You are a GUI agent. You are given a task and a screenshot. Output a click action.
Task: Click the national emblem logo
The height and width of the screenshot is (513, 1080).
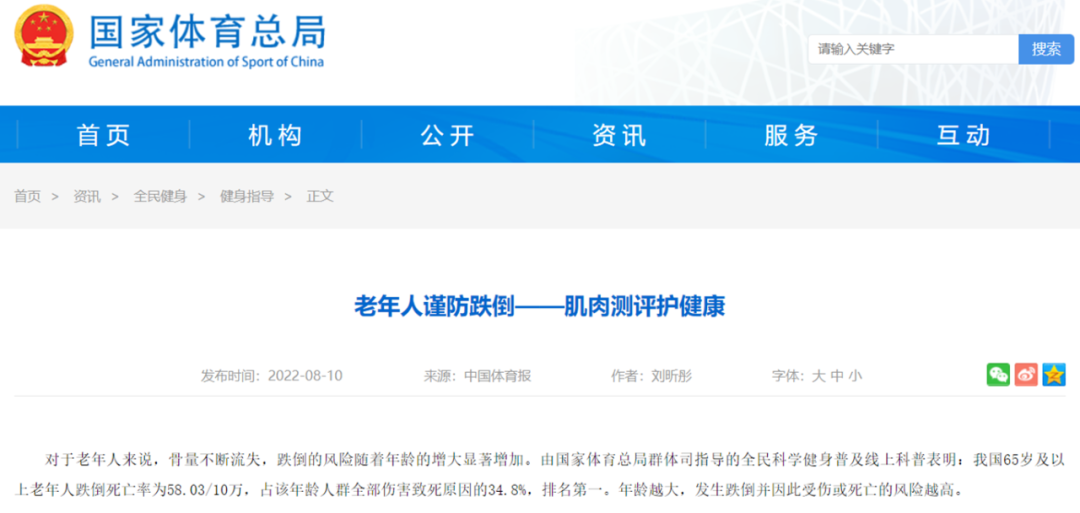tap(44, 36)
